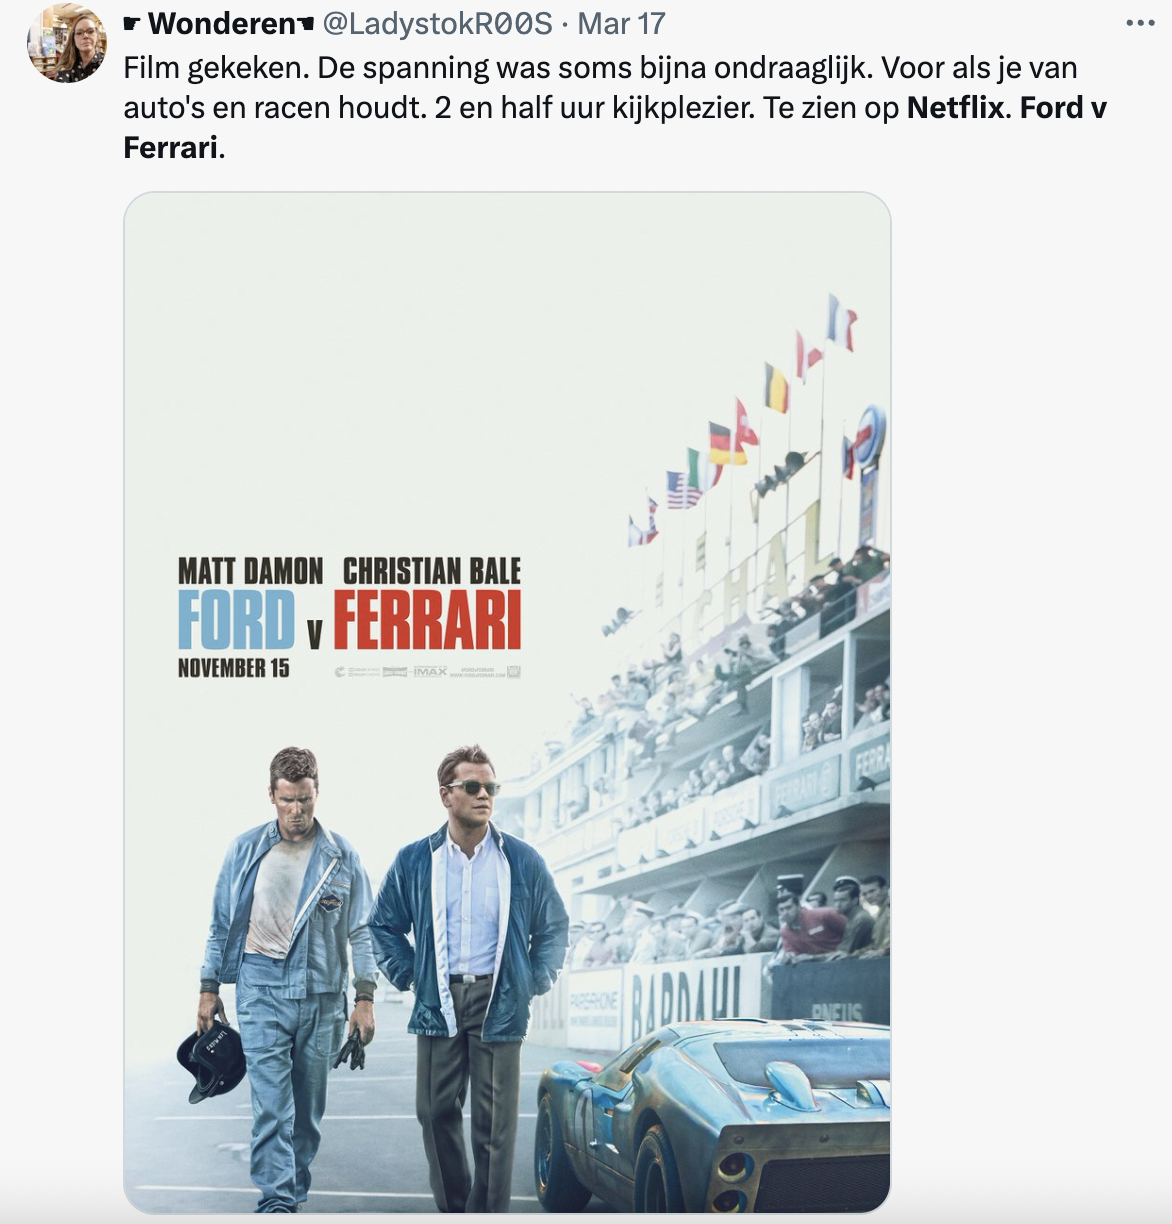
Task: Click the blue race car in poster
Action: [x=713, y=1117]
